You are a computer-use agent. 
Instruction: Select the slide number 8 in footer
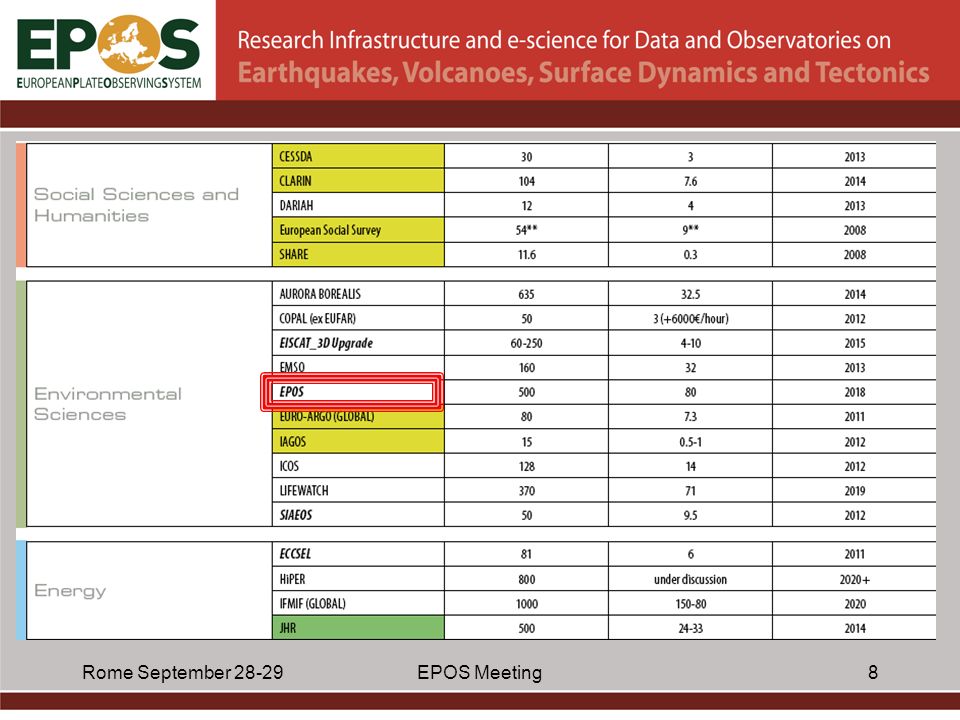(873, 672)
